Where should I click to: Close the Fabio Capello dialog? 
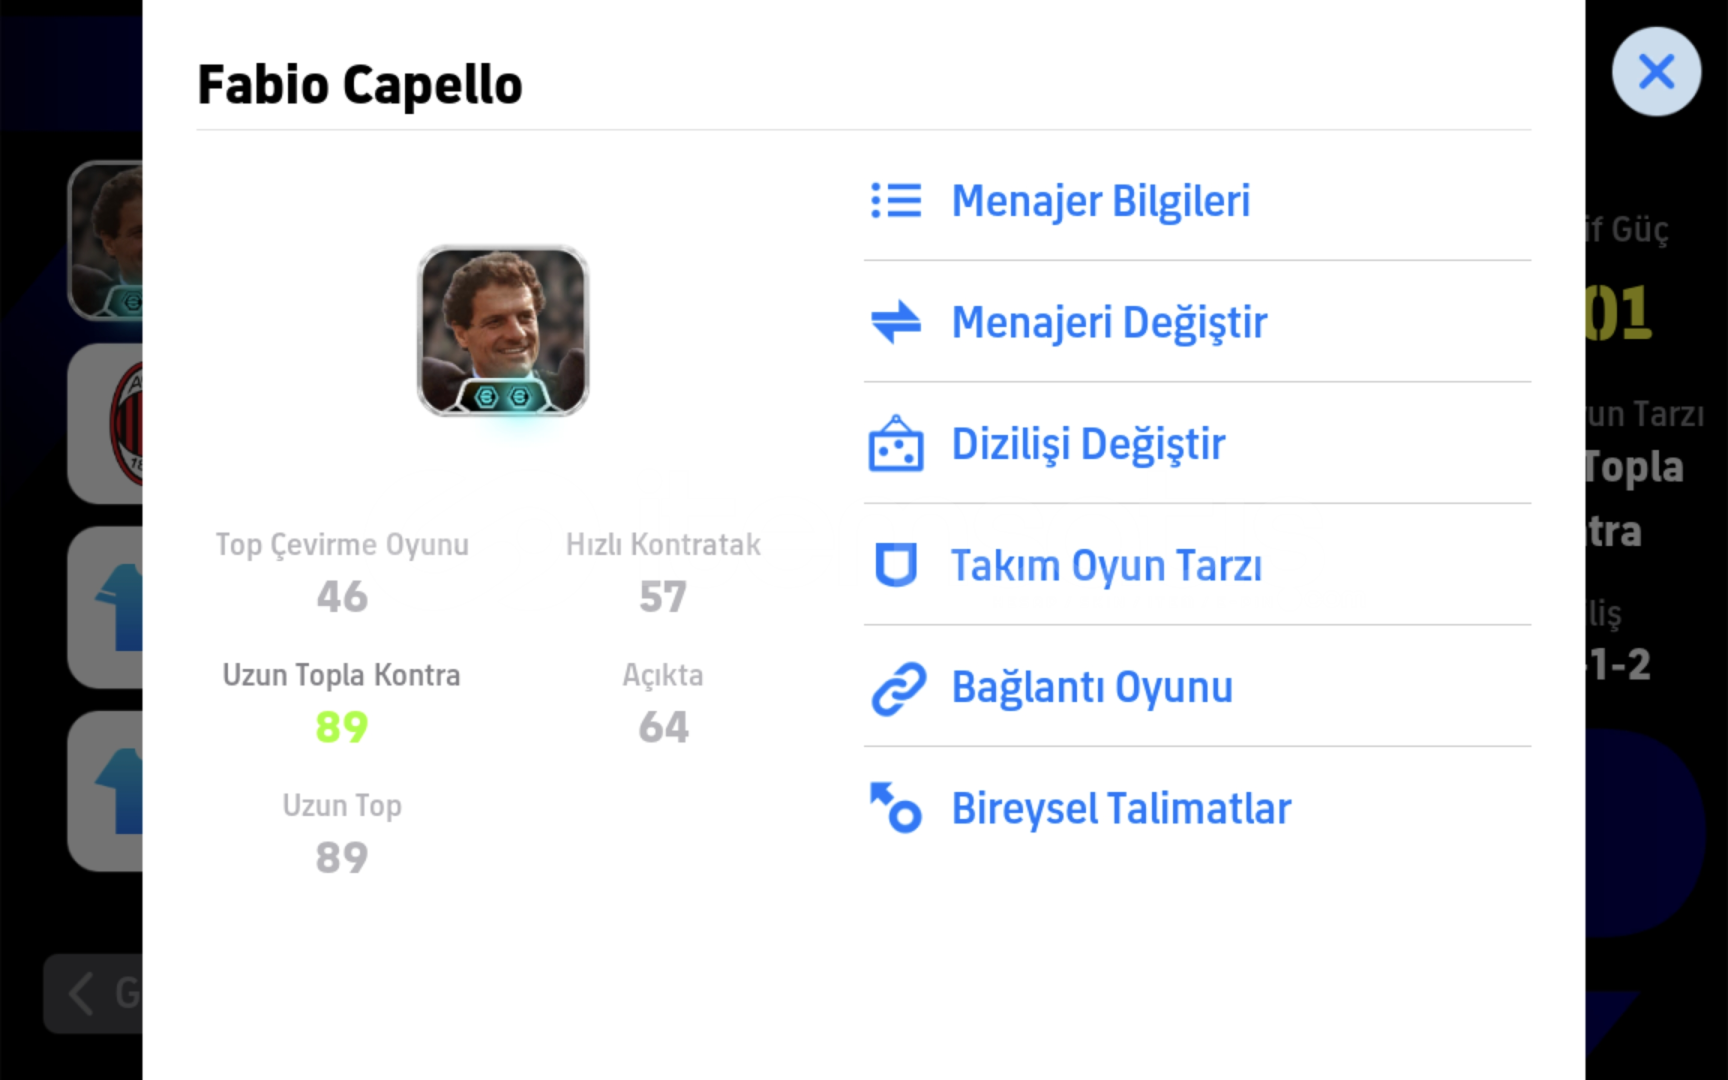pos(1655,72)
